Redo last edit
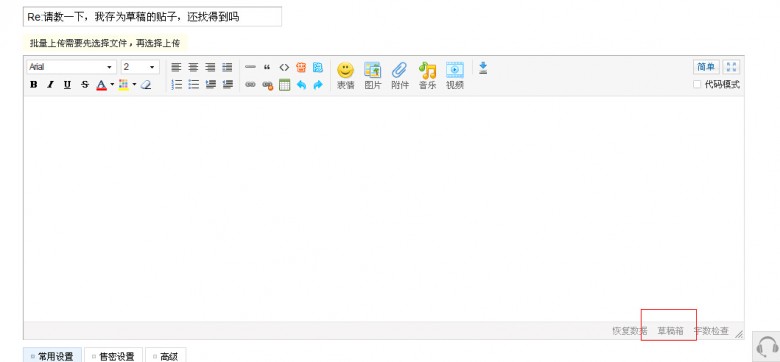This screenshot has height=362, width=780. click(x=318, y=85)
